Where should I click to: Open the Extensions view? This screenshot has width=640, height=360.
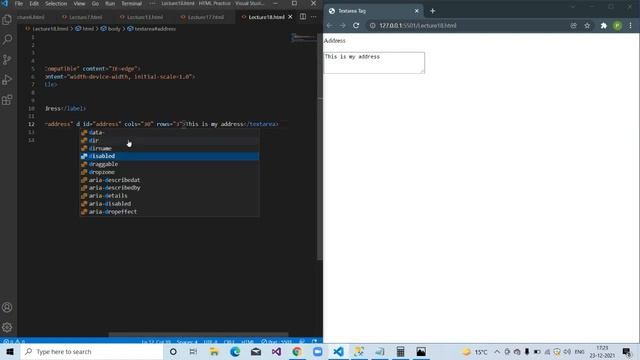(x=7, y=100)
